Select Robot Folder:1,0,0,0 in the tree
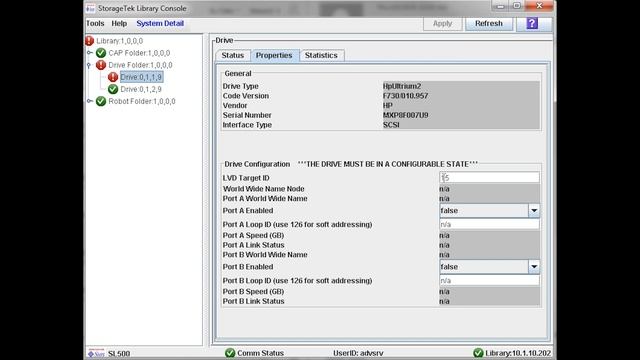 coord(142,101)
